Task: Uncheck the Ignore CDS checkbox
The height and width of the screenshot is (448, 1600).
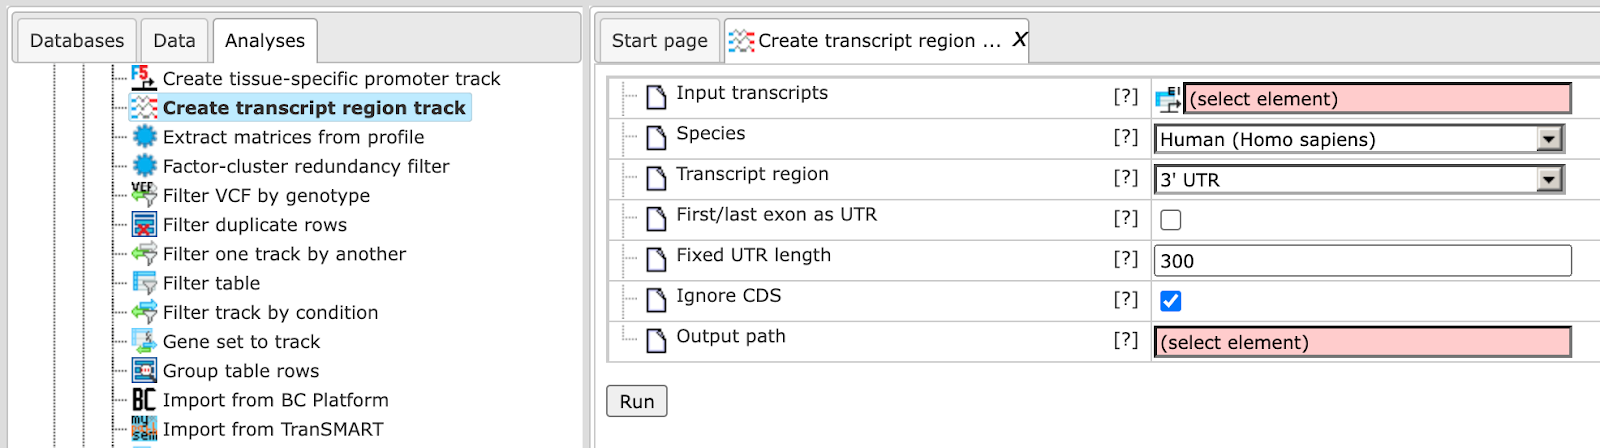Action: tap(1171, 301)
